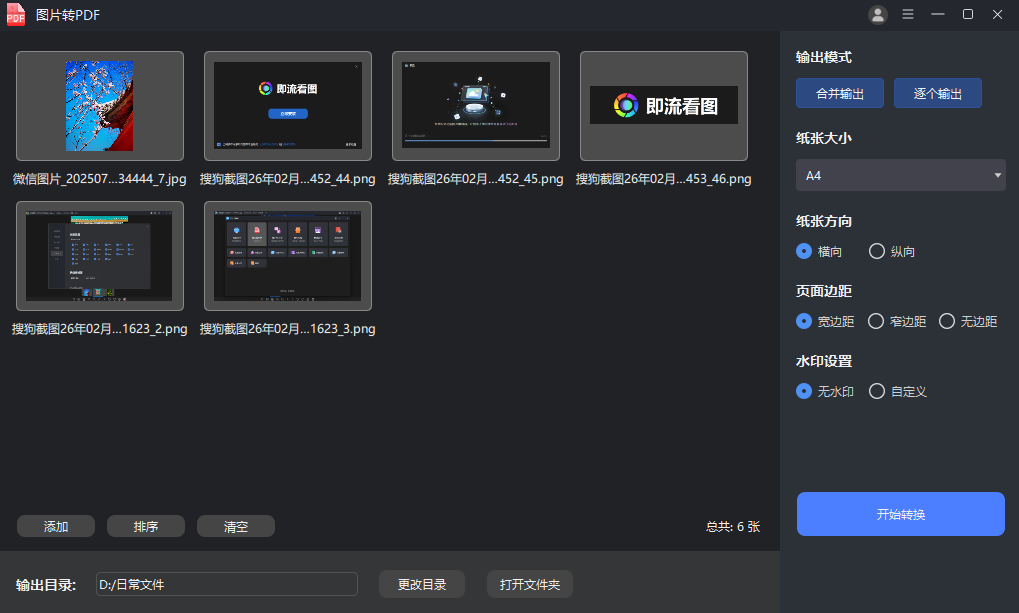Enable 自定义 watermark setting
Viewport: 1019px width, 613px height.
[877, 391]
